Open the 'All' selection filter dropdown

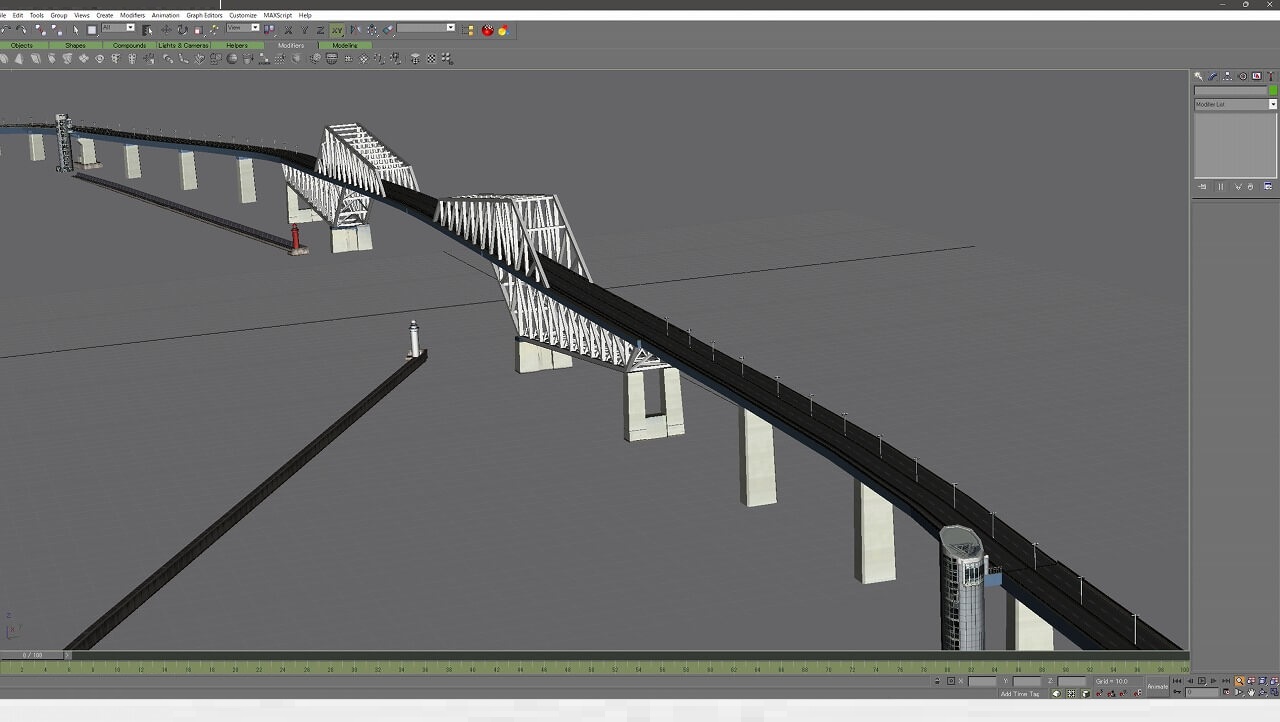click(x=118, y=28)
